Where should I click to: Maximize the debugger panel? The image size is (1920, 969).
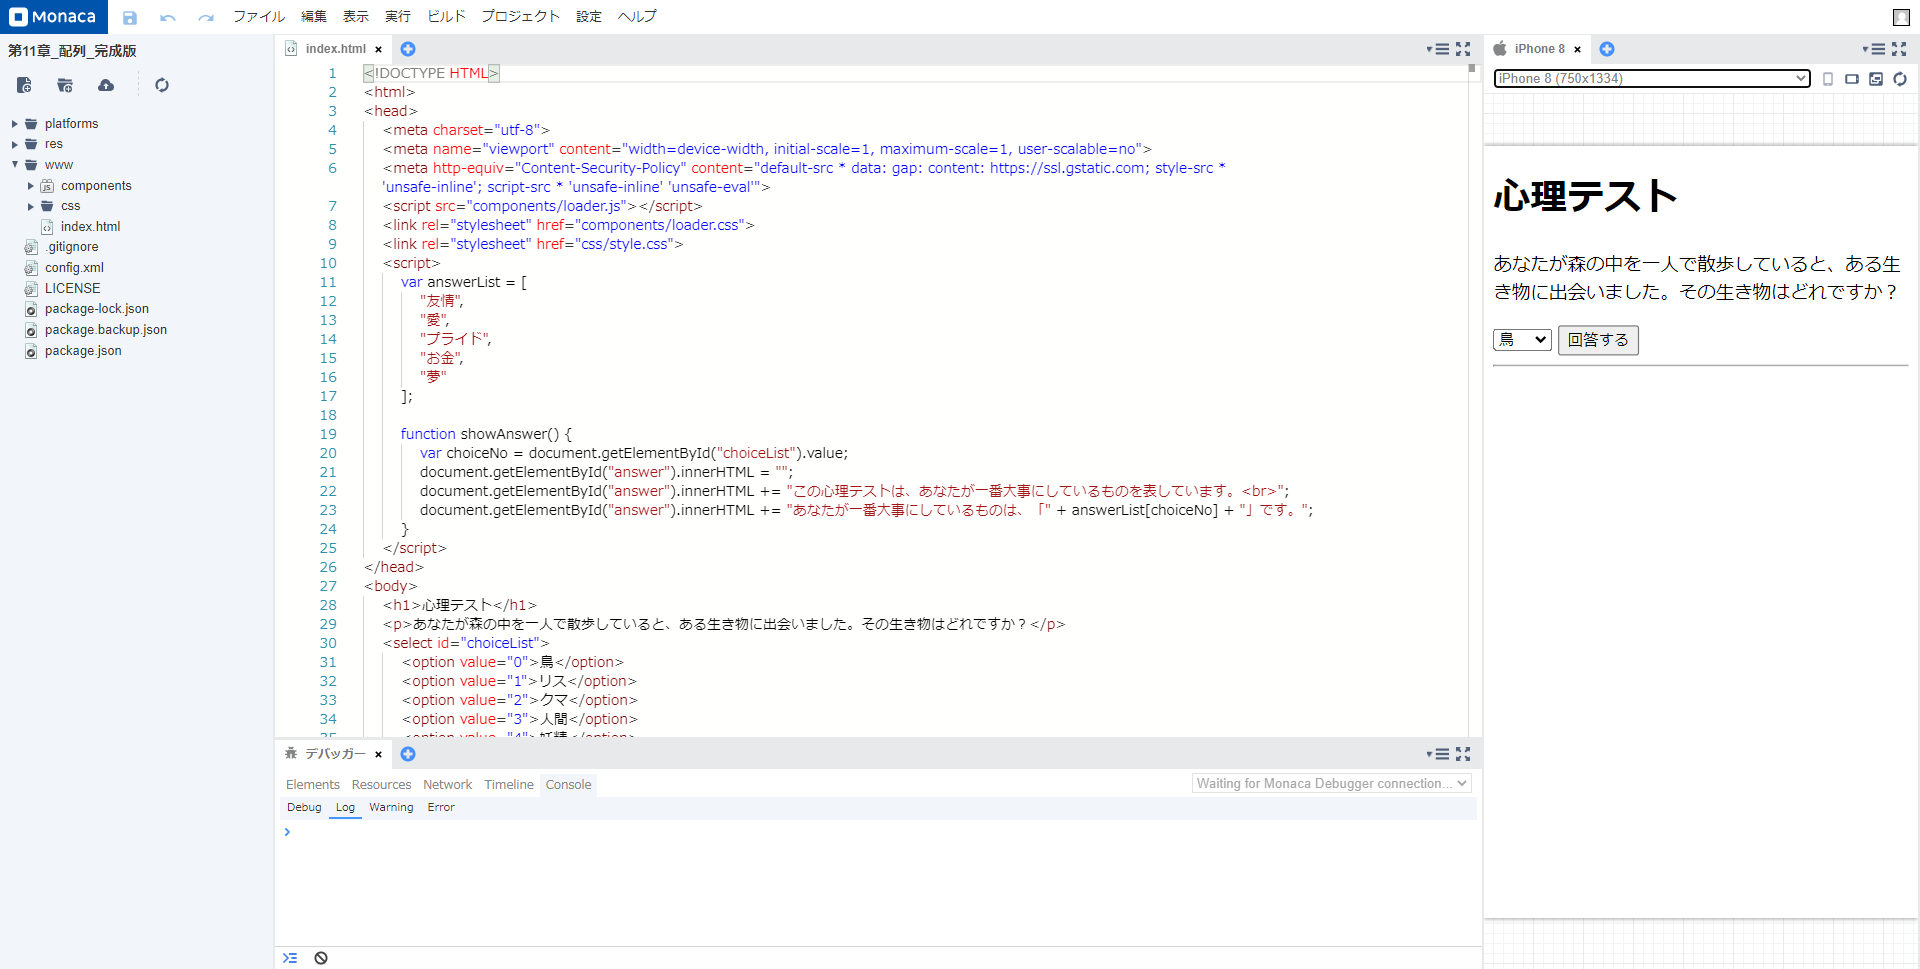click(1463, 754)
